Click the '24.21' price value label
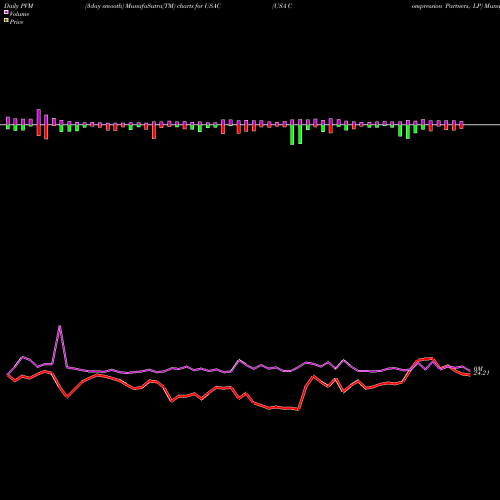The width and height of the screenshot is (500, 500). (481, 373)
